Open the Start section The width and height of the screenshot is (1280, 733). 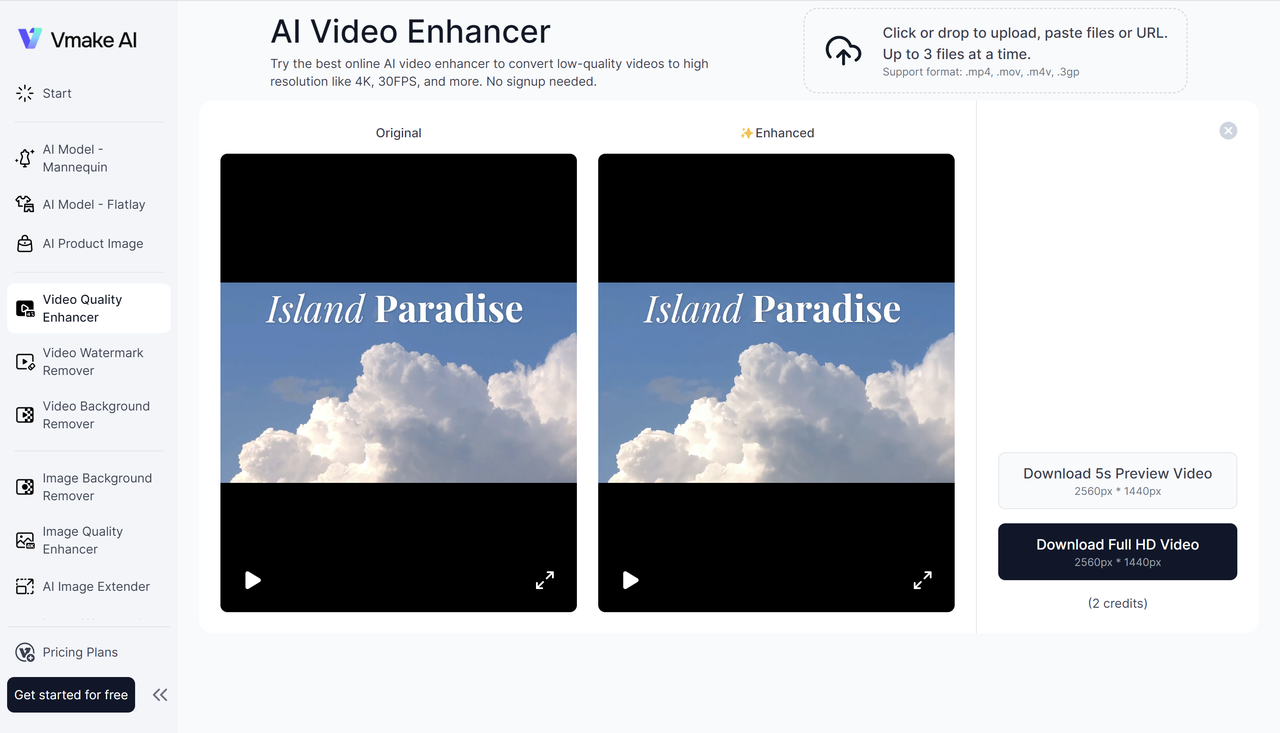[x=57, y=92]
